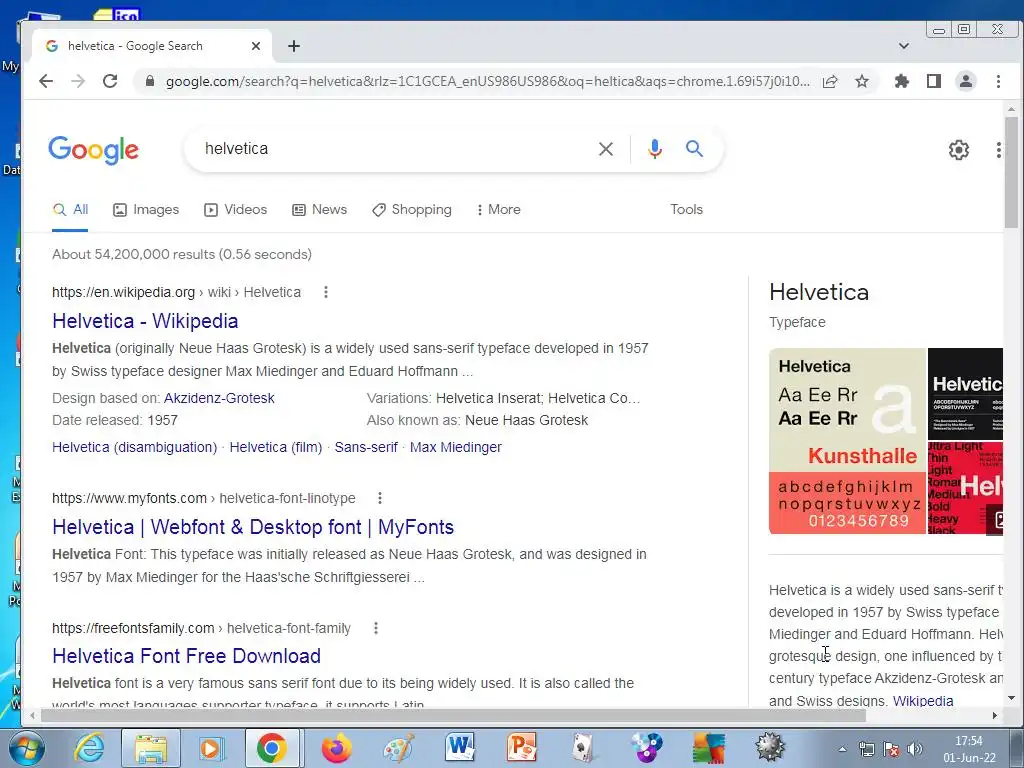The height and width of the screenshot is (768, 1024).
Task: Click the red Helvetica weights thumbnail
Action: point(965,488)
